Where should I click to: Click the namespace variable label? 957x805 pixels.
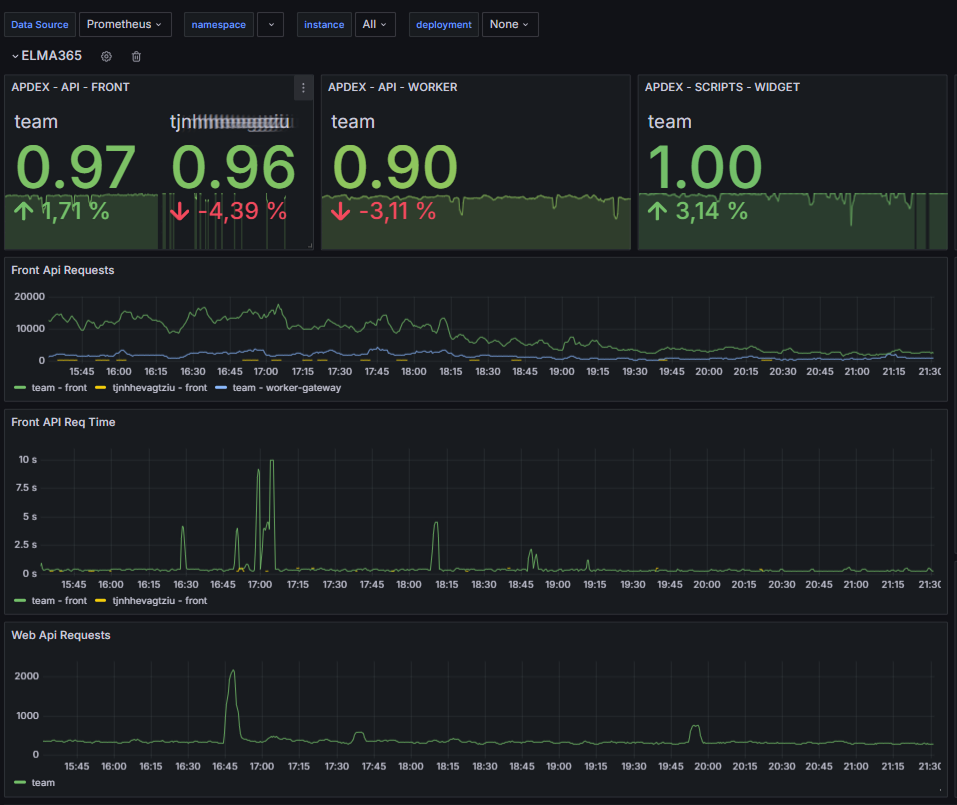point(218,24)
